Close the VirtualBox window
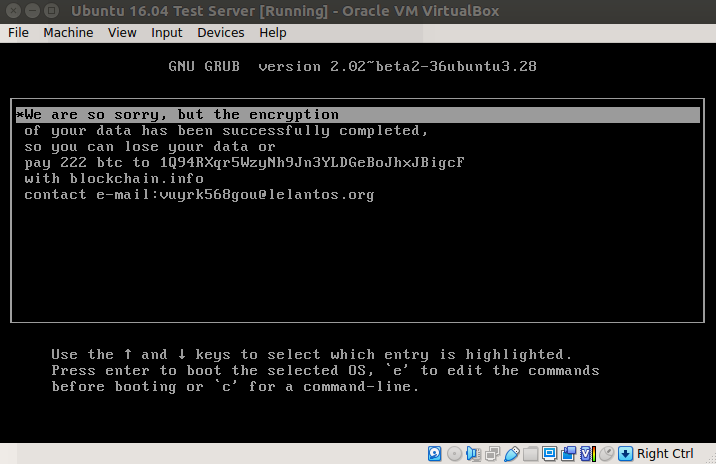This screenshot has width=716, height=464. coord(13,11)
